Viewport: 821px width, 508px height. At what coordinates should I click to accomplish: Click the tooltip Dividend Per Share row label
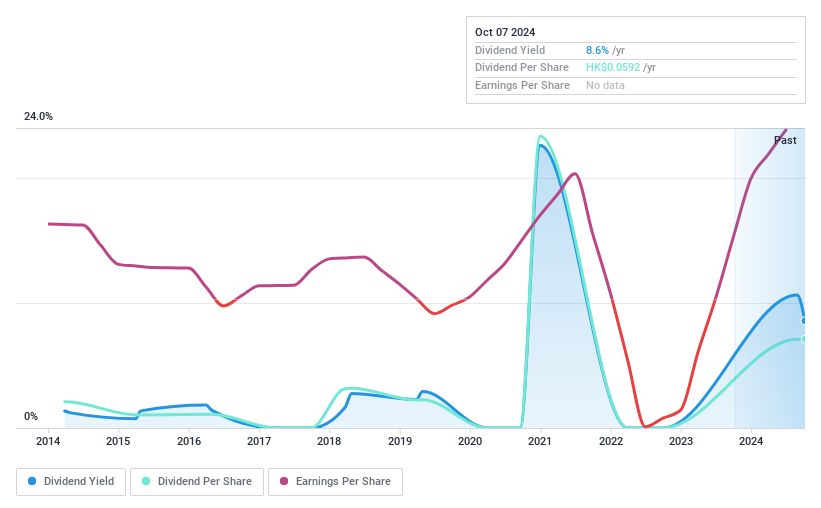point(522,67)
